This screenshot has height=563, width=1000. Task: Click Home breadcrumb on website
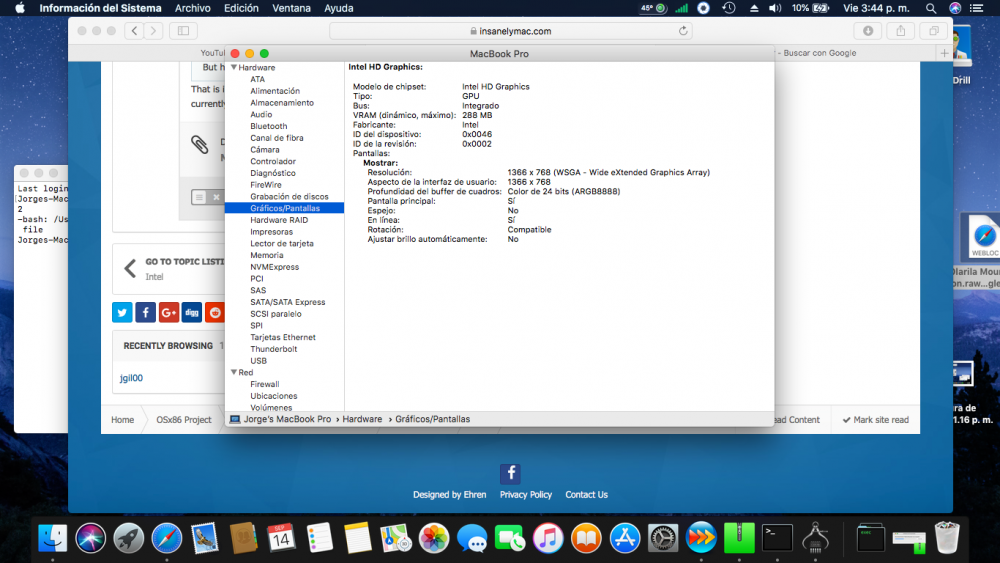pyautogui.click(x=122, y=420)
